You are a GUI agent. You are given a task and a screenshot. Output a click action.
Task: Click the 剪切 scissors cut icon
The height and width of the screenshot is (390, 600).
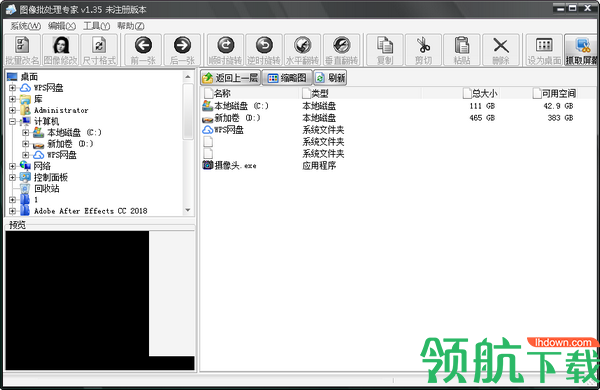pyautogui.click(x=424, y=50)
